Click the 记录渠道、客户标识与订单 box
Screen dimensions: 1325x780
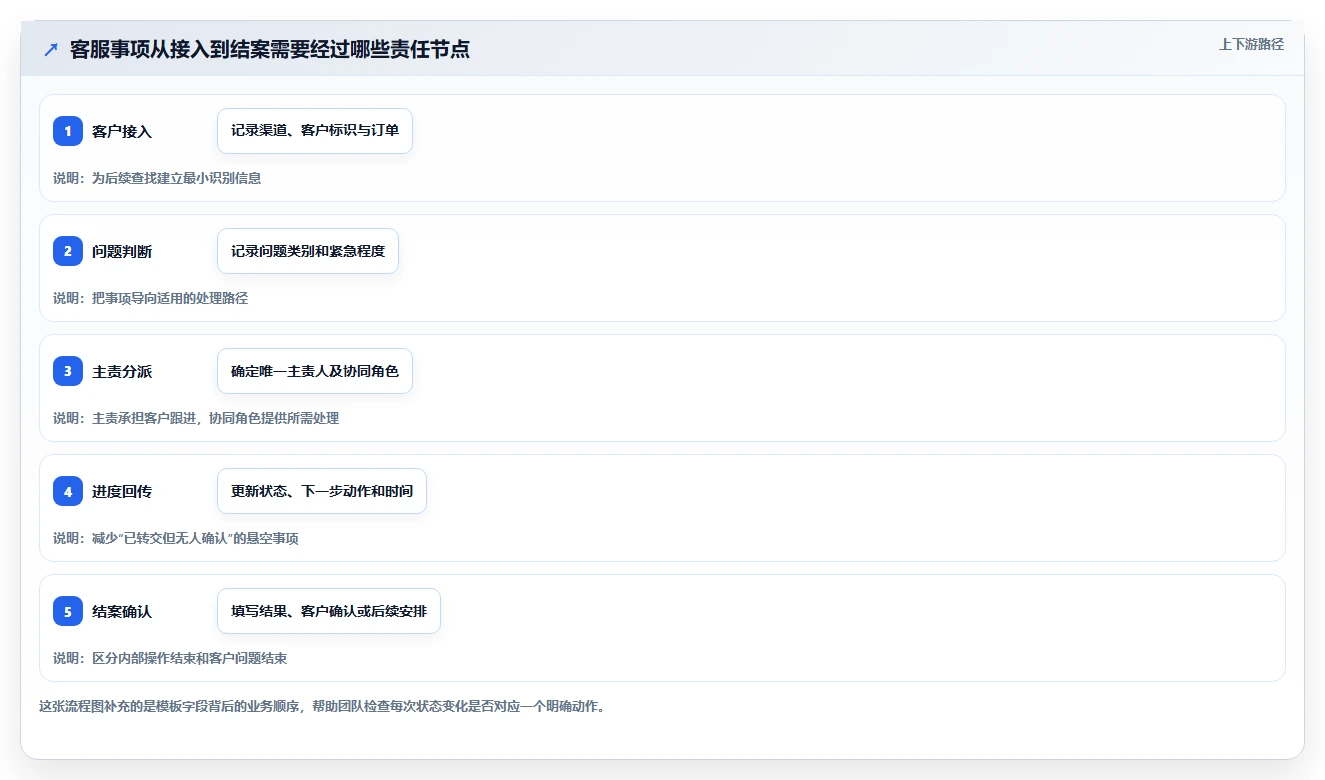[x=315, y=131]
